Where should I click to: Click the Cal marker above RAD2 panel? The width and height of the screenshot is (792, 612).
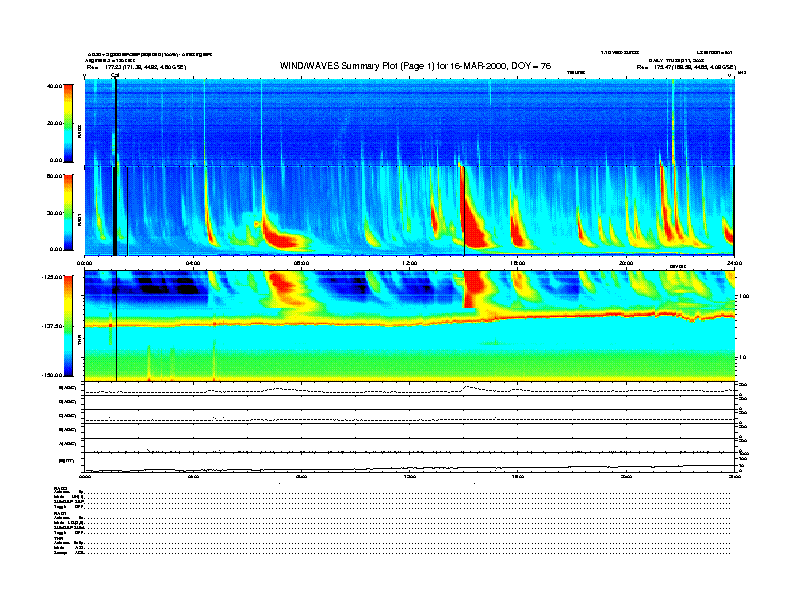pyautogui.click(x=115, y=75)
